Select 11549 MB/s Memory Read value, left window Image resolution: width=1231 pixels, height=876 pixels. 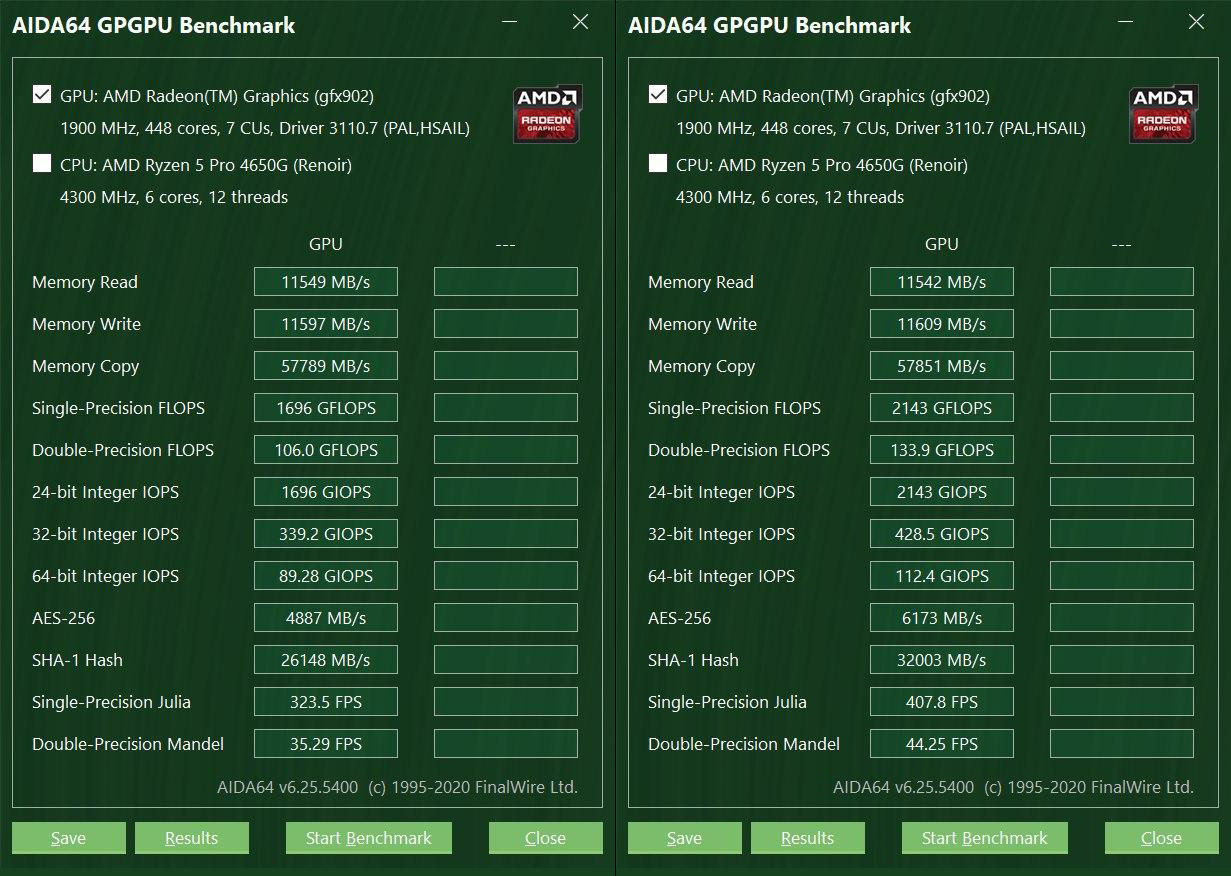(x=326, y=282)
